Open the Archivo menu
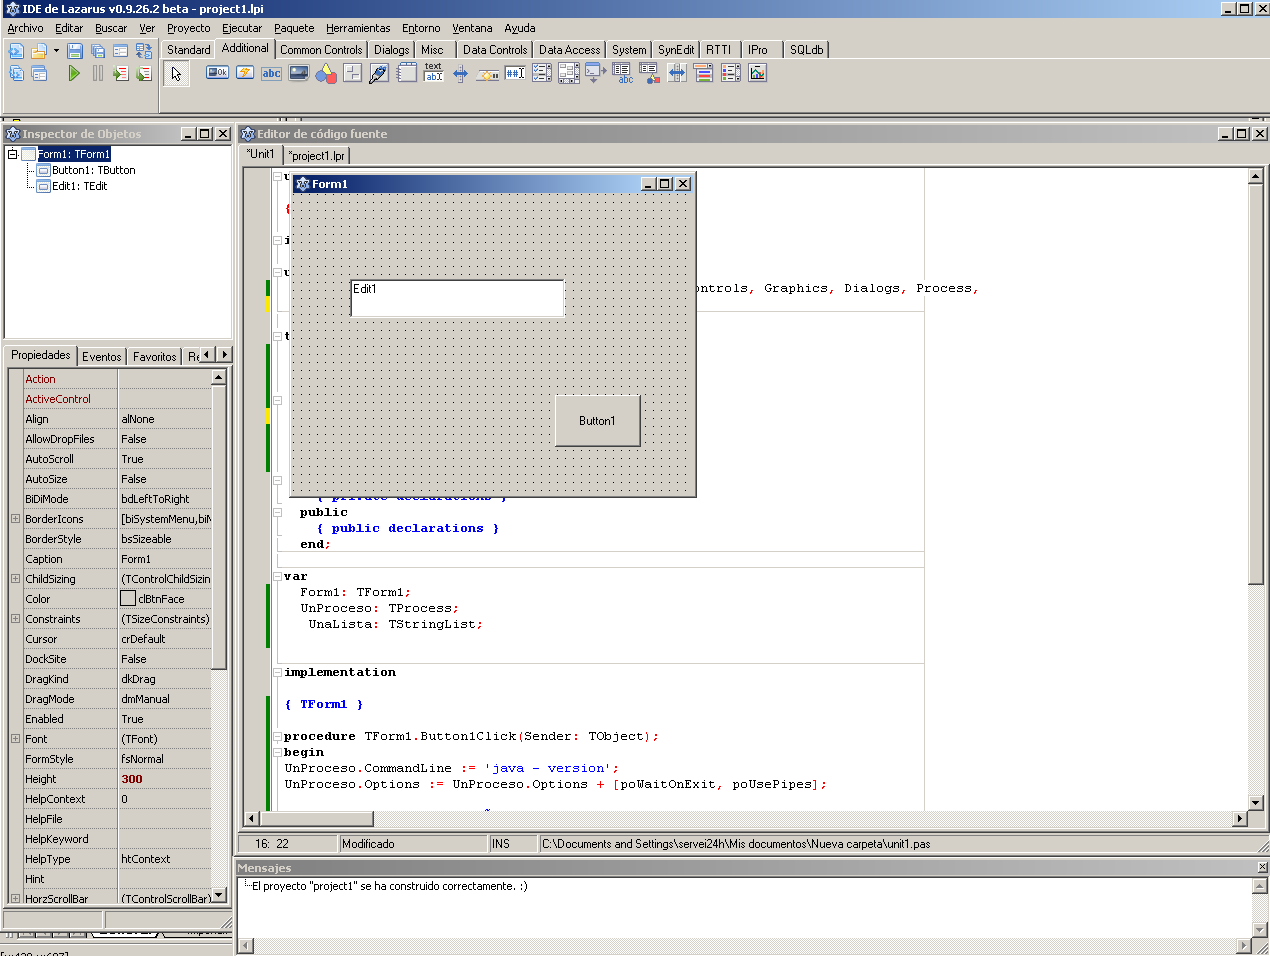1270x956 pixels. [x=25, y=28]
